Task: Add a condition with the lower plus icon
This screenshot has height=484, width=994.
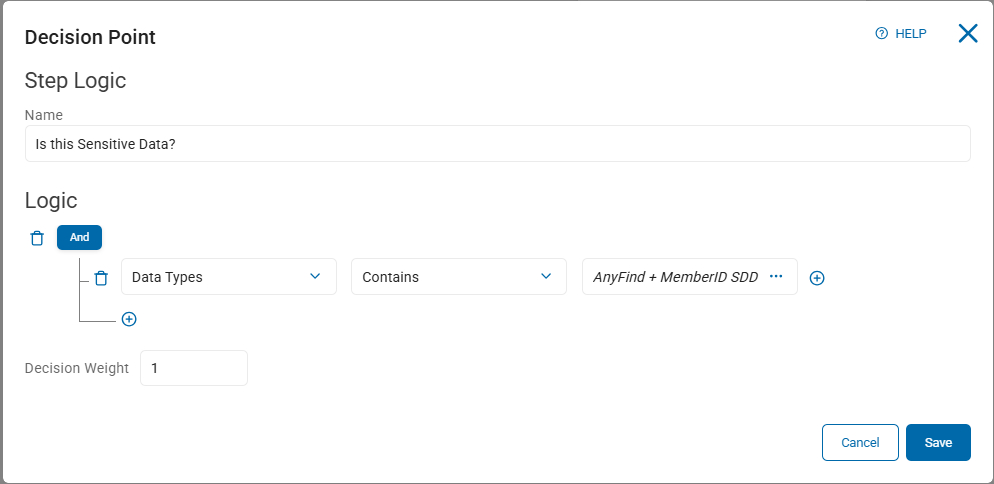Action: pyautogui.click(x=129, y=319)
